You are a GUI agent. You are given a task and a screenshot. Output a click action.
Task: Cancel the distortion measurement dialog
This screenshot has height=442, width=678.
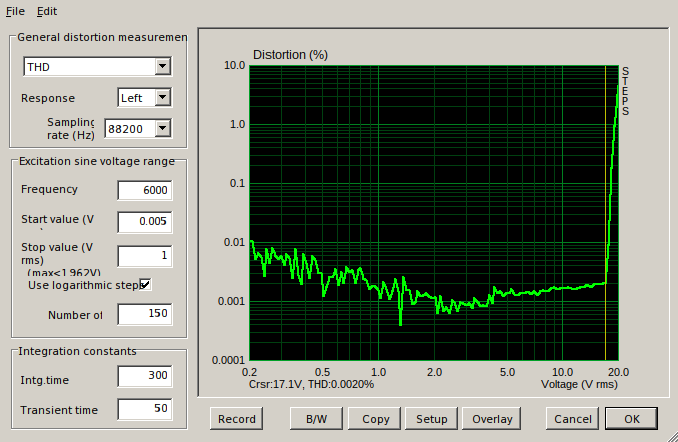(x=572, y=419)
